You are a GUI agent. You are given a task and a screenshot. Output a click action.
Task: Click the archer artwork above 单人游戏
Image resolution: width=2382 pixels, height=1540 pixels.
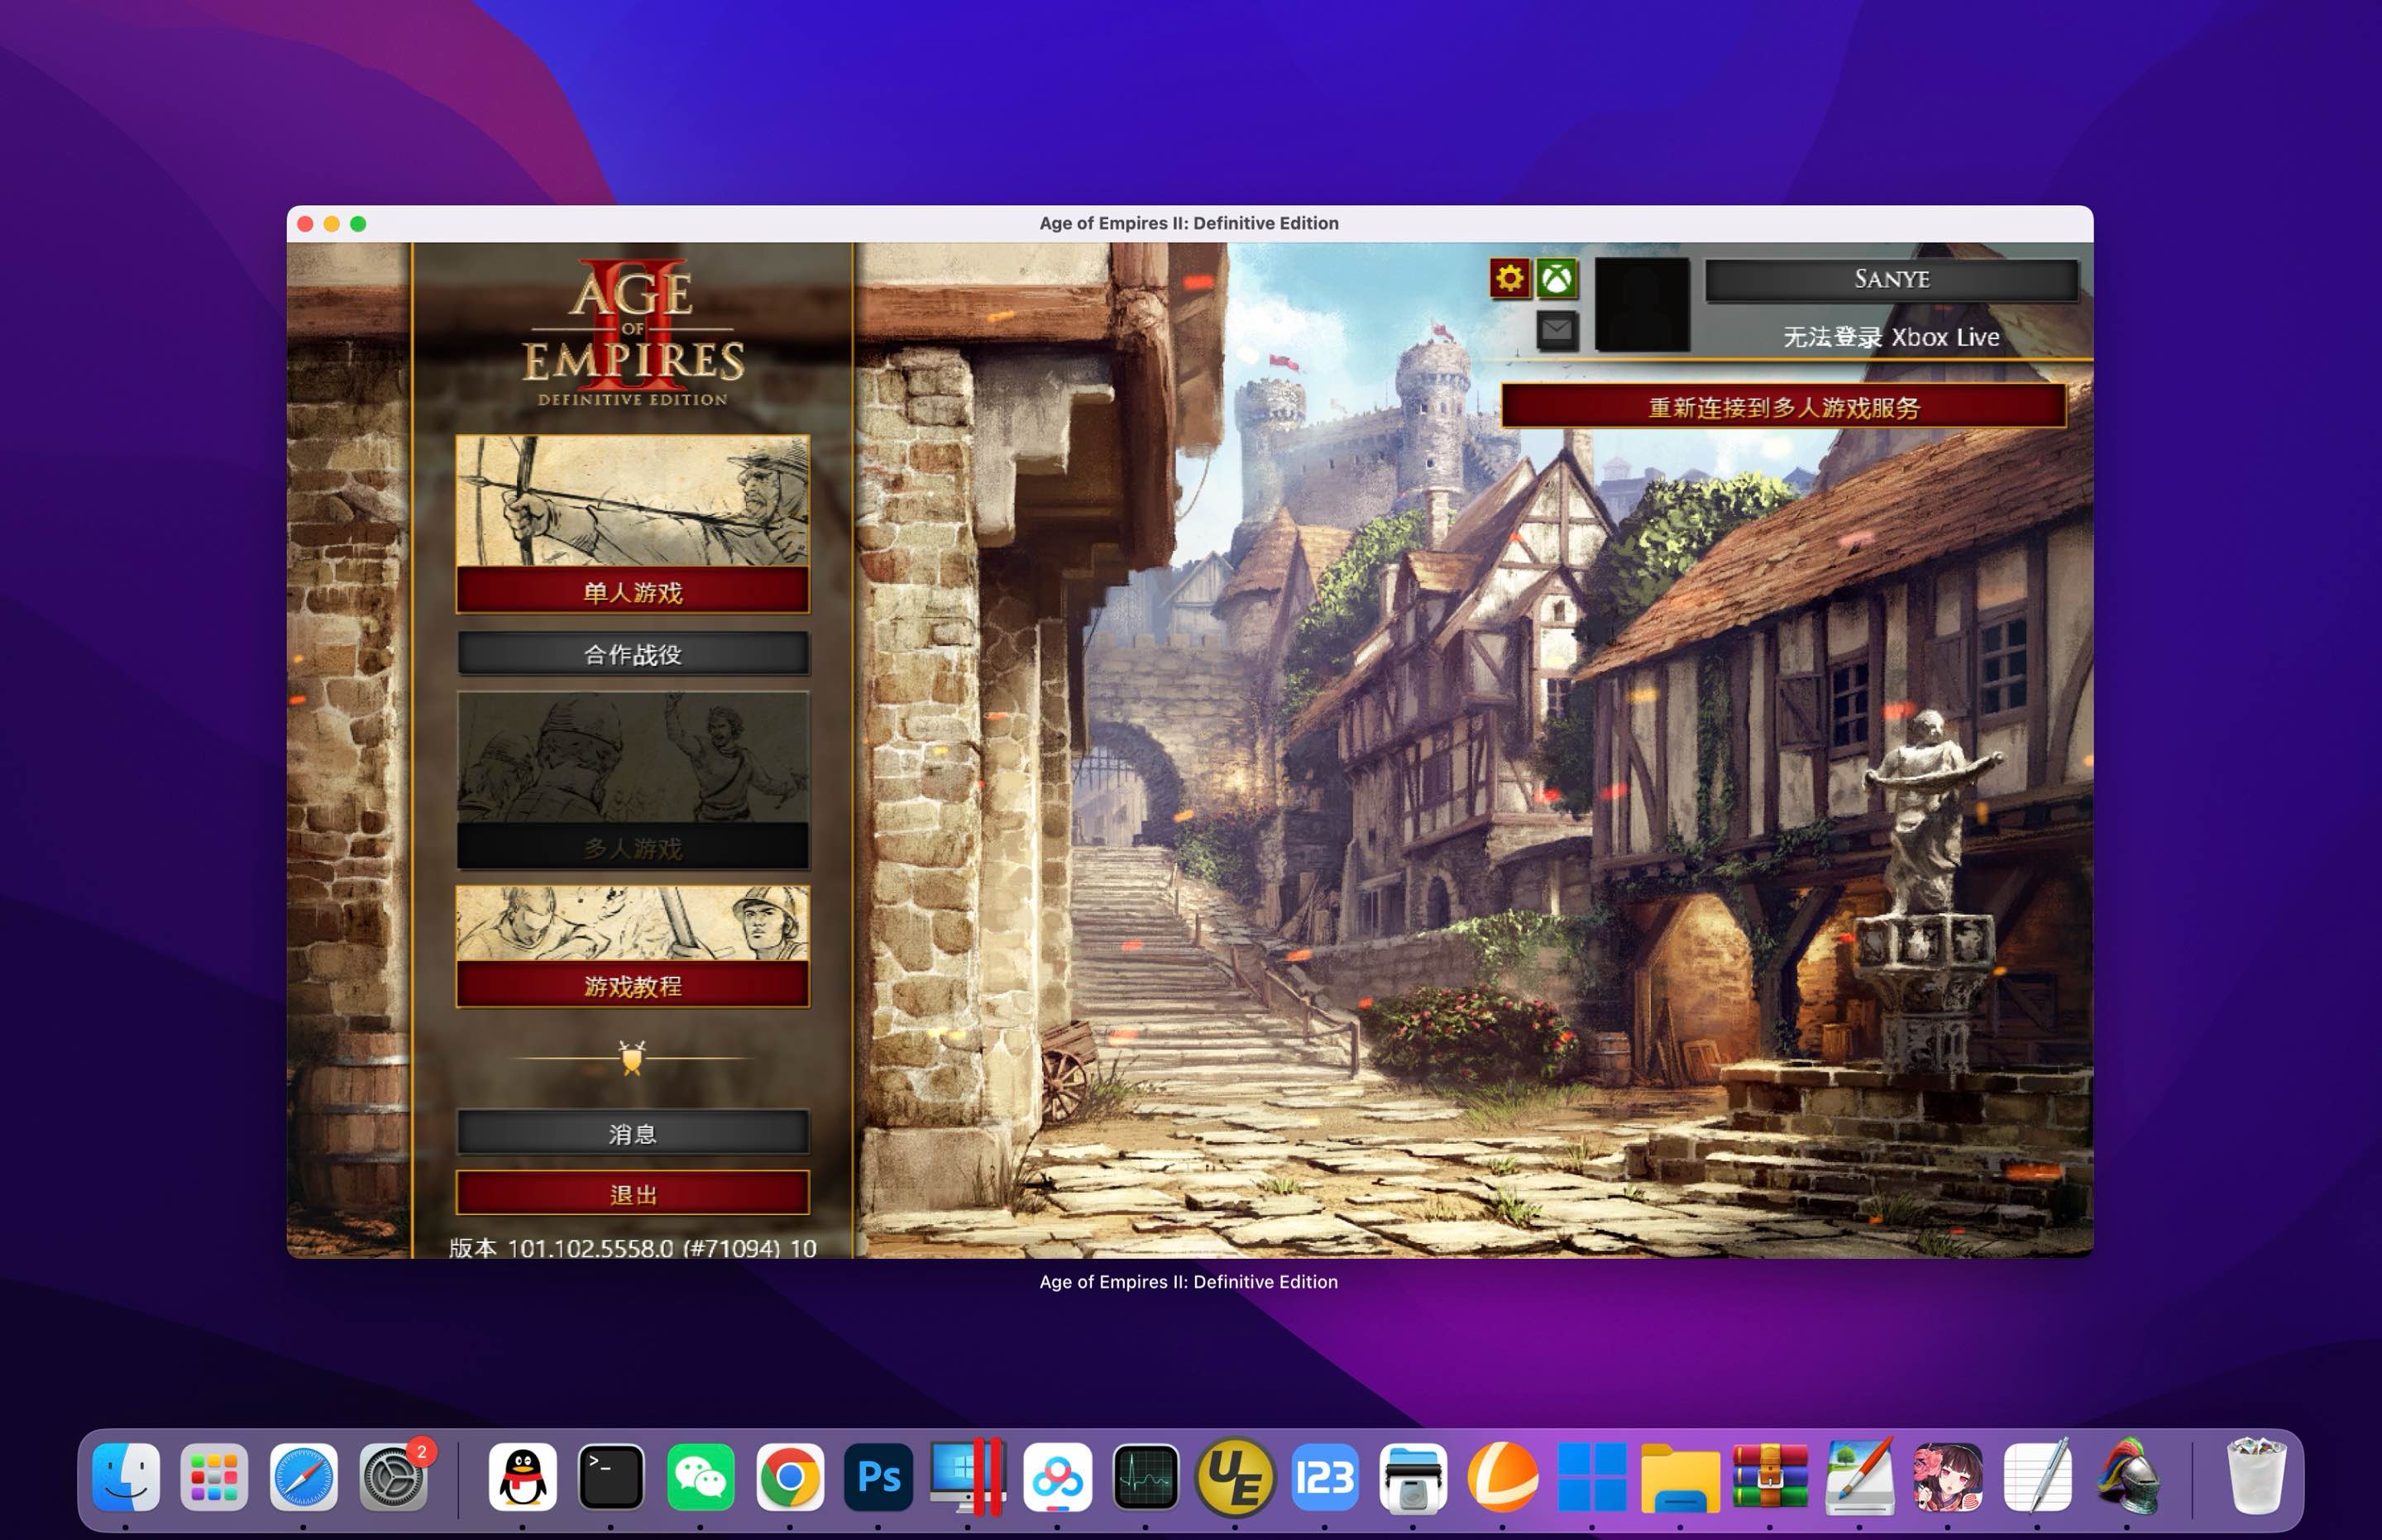633,502
